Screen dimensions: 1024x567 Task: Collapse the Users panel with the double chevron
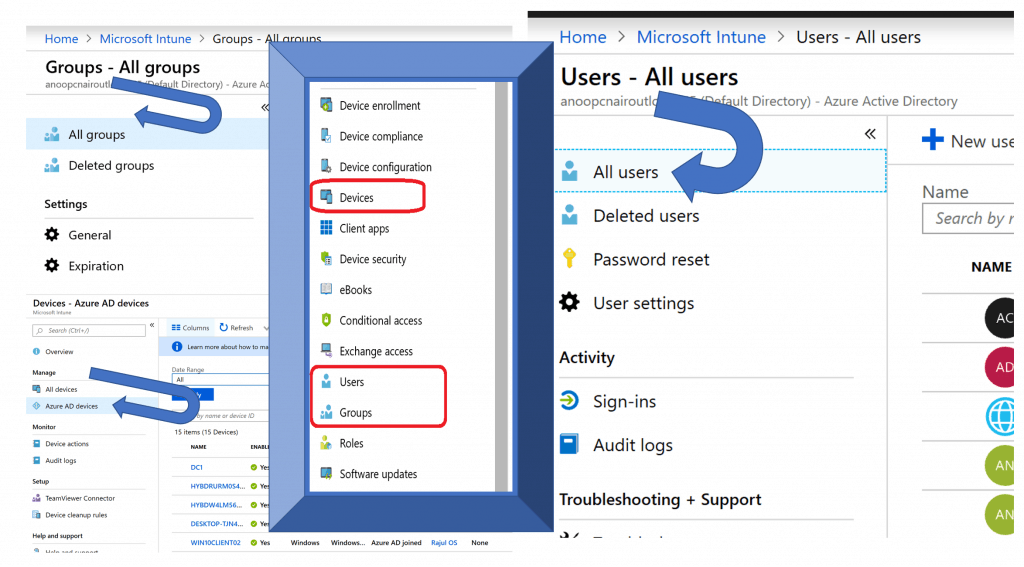tap(870, 134)
